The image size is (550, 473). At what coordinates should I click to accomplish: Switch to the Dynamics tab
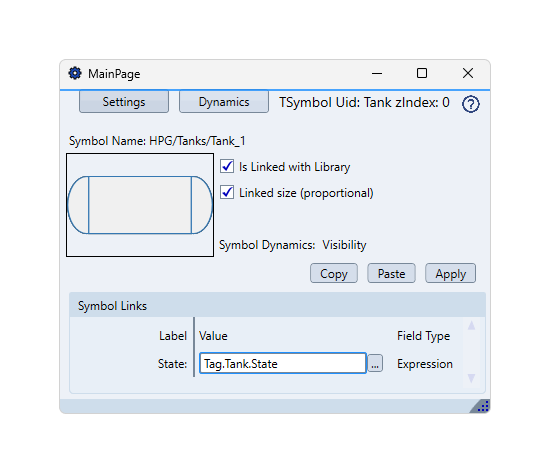point(224,102)
